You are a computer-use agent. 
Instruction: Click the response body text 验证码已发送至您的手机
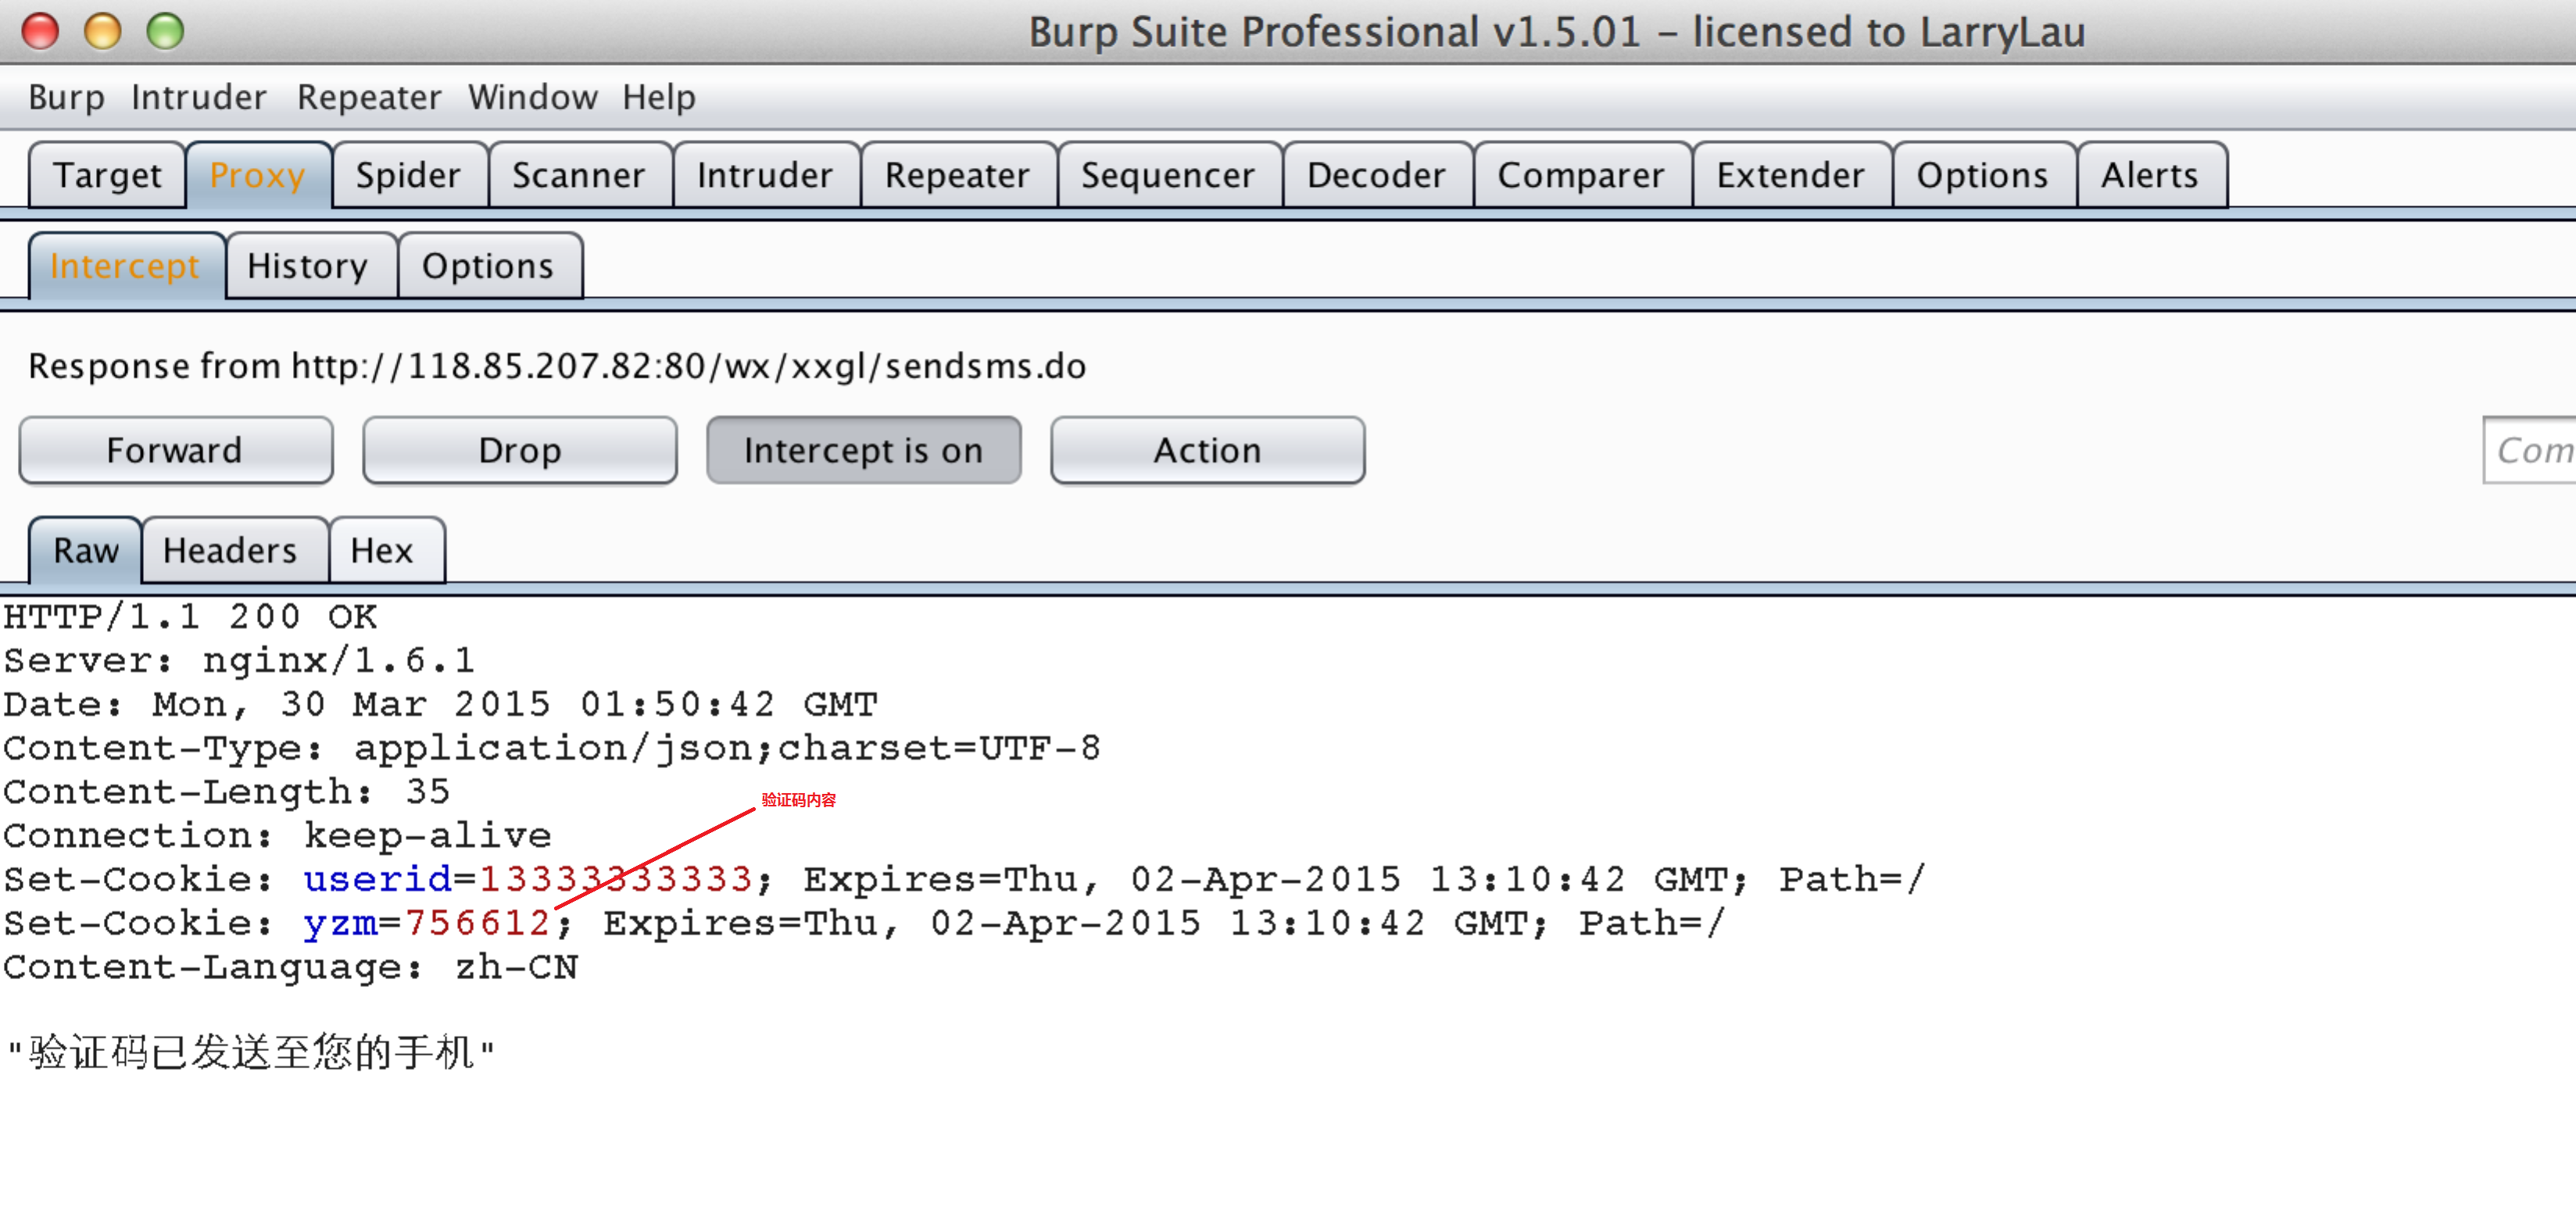tap(251, 1053)
